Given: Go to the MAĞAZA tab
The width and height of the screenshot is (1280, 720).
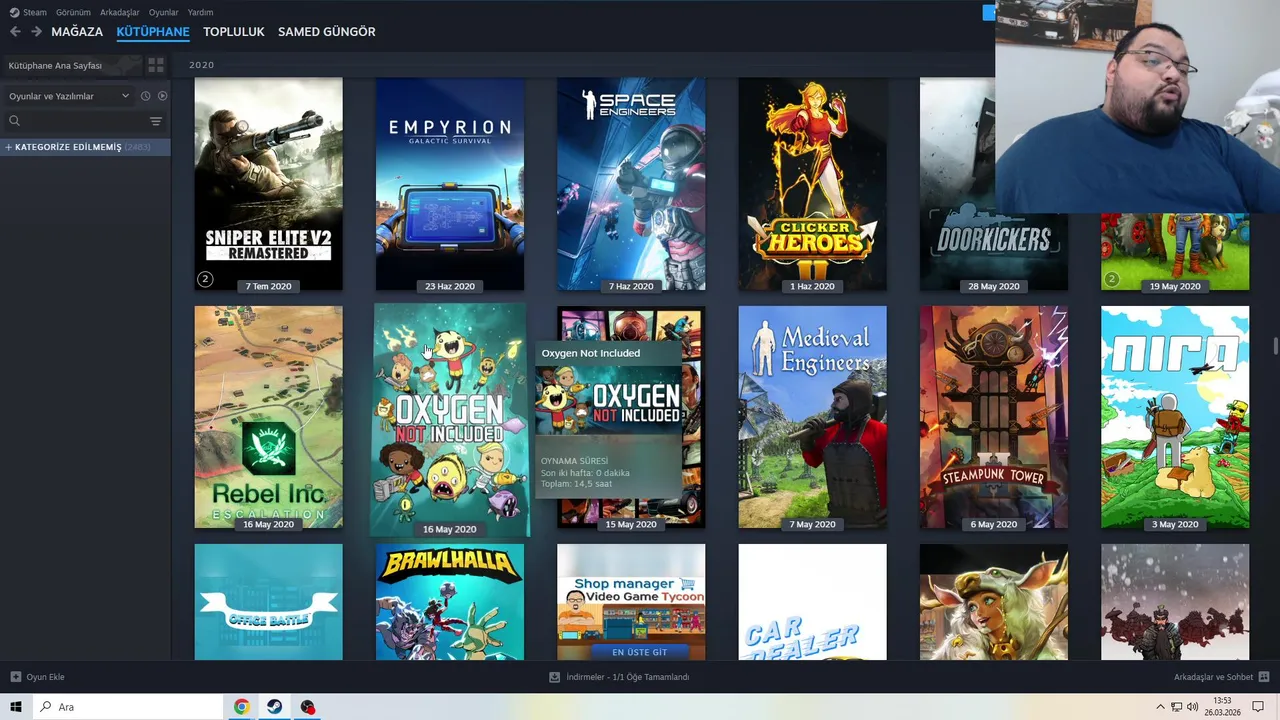Looking at the screenshot, I should [77, 32].
